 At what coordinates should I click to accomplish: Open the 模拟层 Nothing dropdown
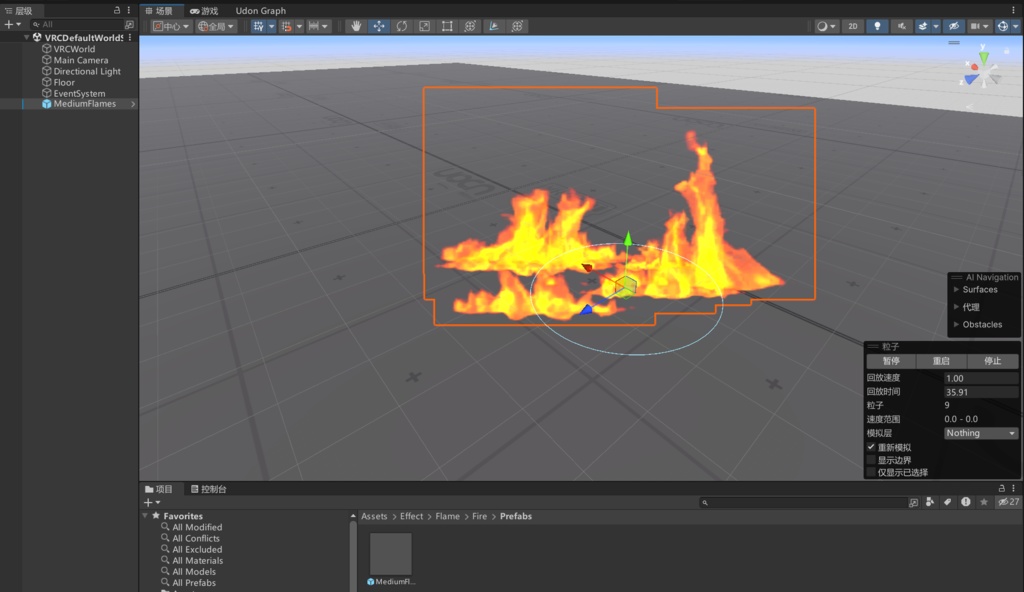[x=980, y=433]
